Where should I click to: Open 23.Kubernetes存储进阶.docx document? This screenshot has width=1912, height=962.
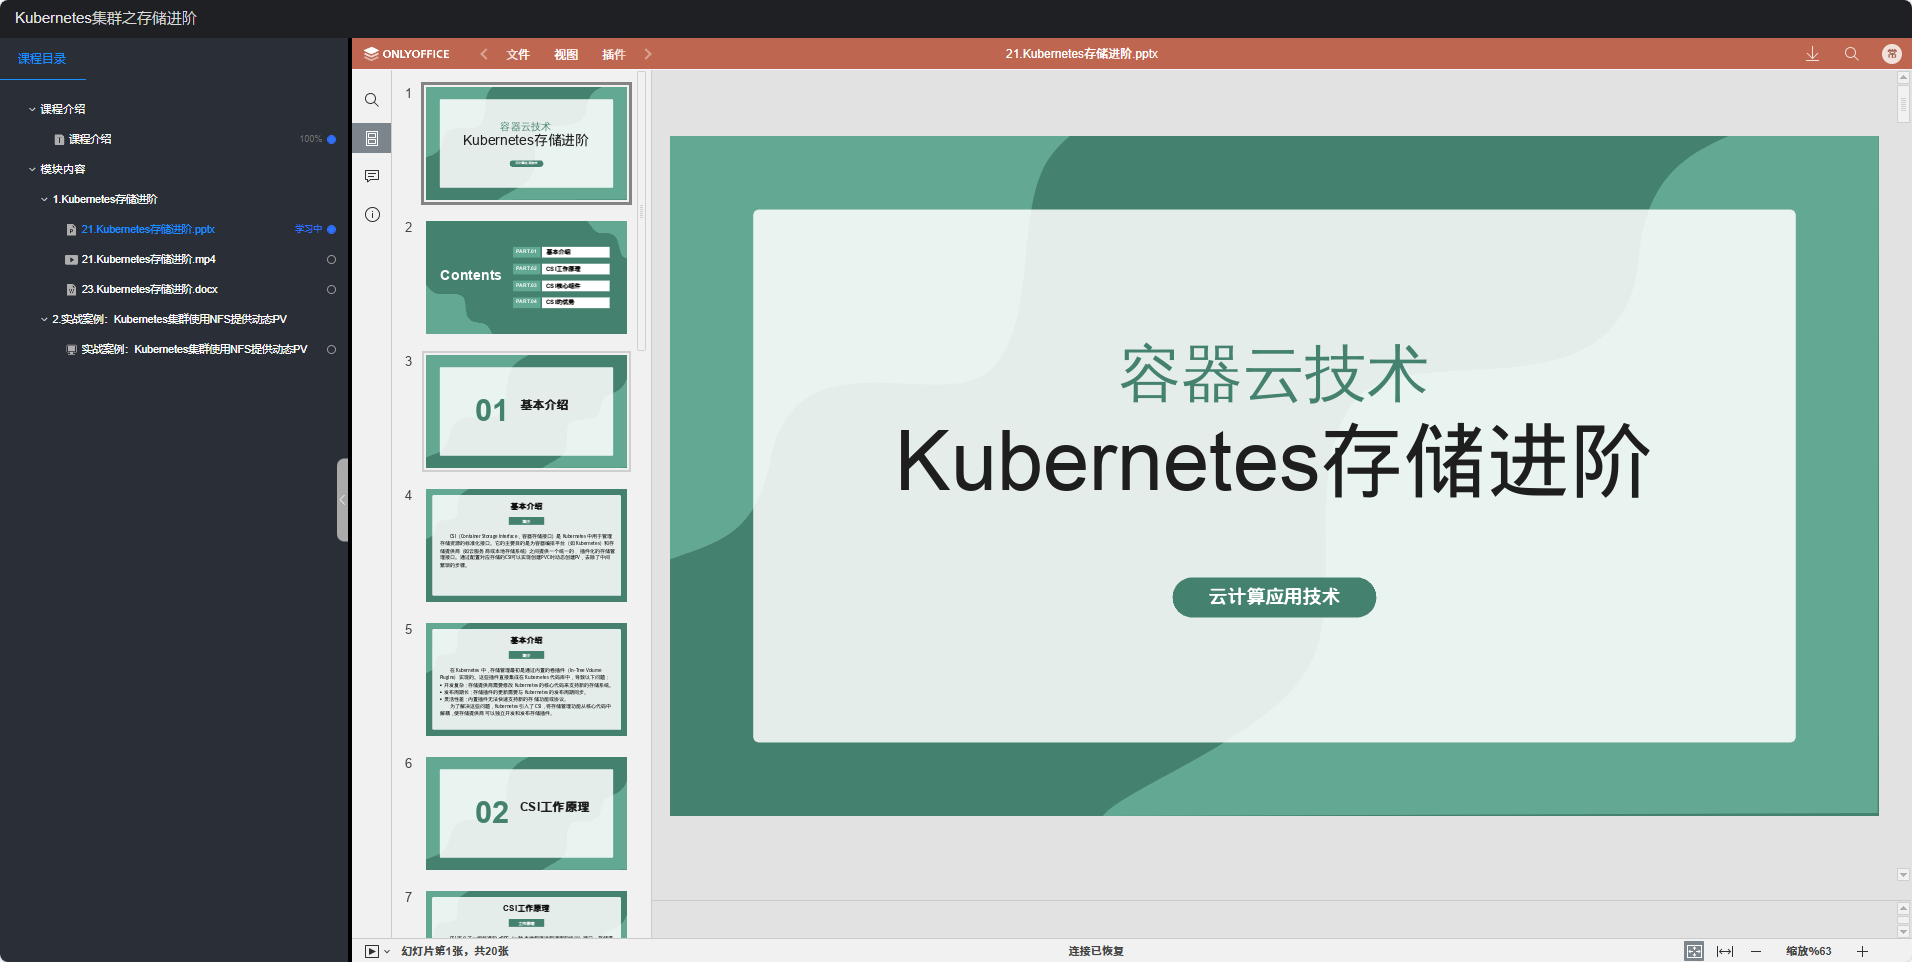149,289
